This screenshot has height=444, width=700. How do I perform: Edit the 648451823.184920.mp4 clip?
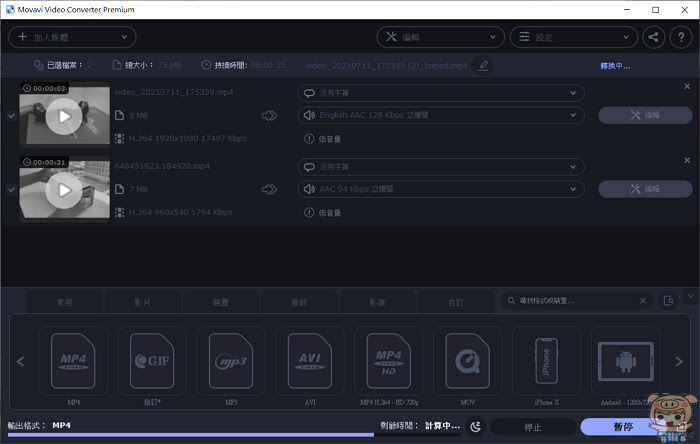tap(645, 189)
